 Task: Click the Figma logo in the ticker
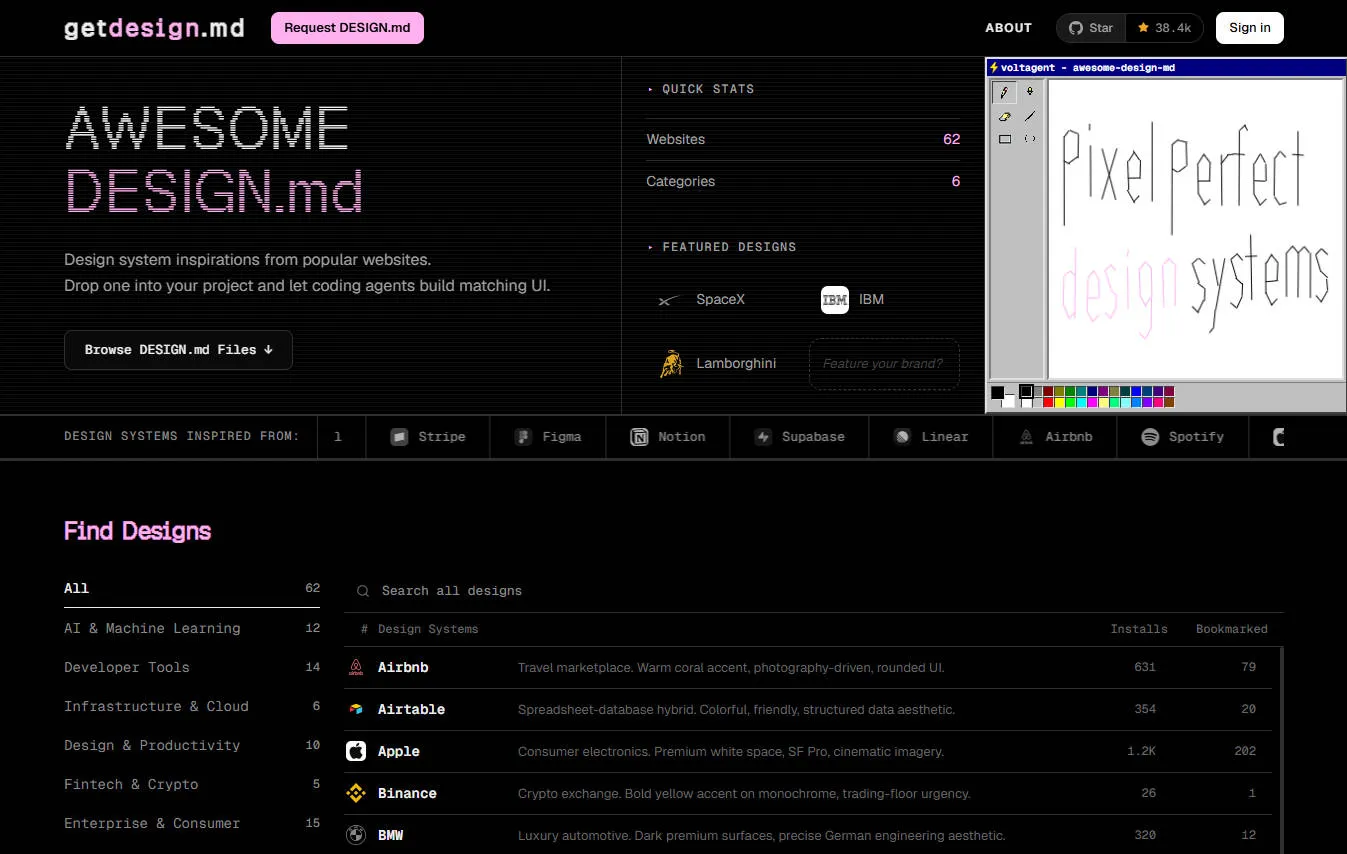click(522, 436)
